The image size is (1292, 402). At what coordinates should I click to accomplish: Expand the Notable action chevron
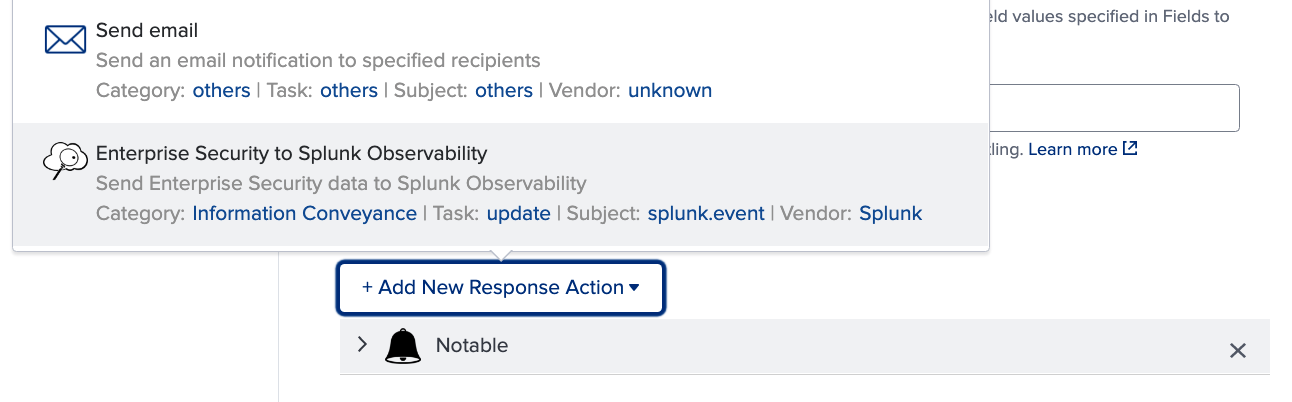point(363,344)
